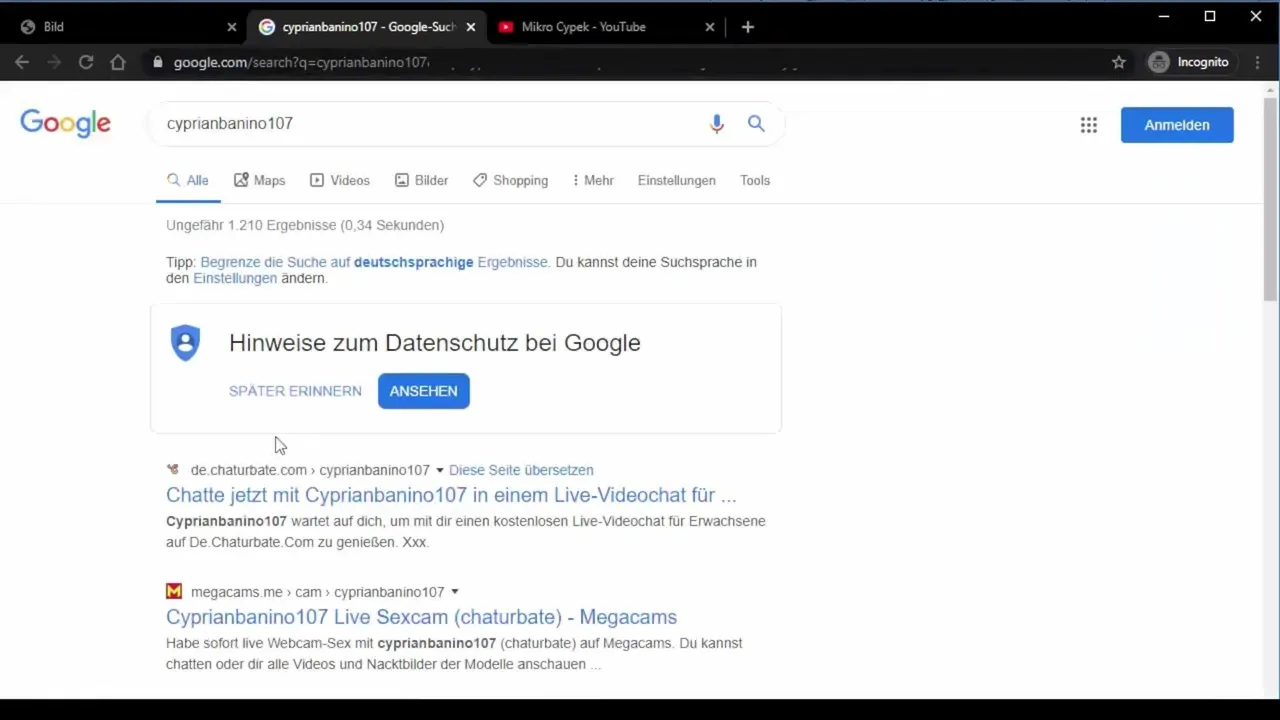Click the Google logo
This screenshot has height=720, width=1280.
(x=66, y=124)
